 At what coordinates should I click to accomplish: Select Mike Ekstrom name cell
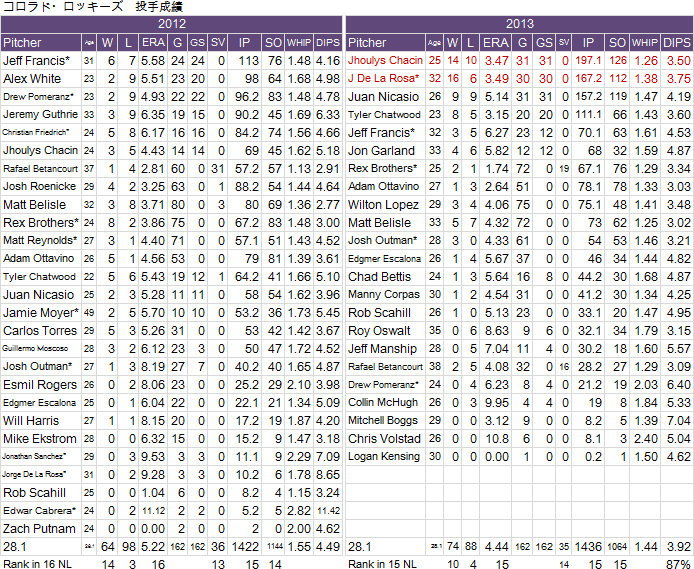click(x=40, y=439)
